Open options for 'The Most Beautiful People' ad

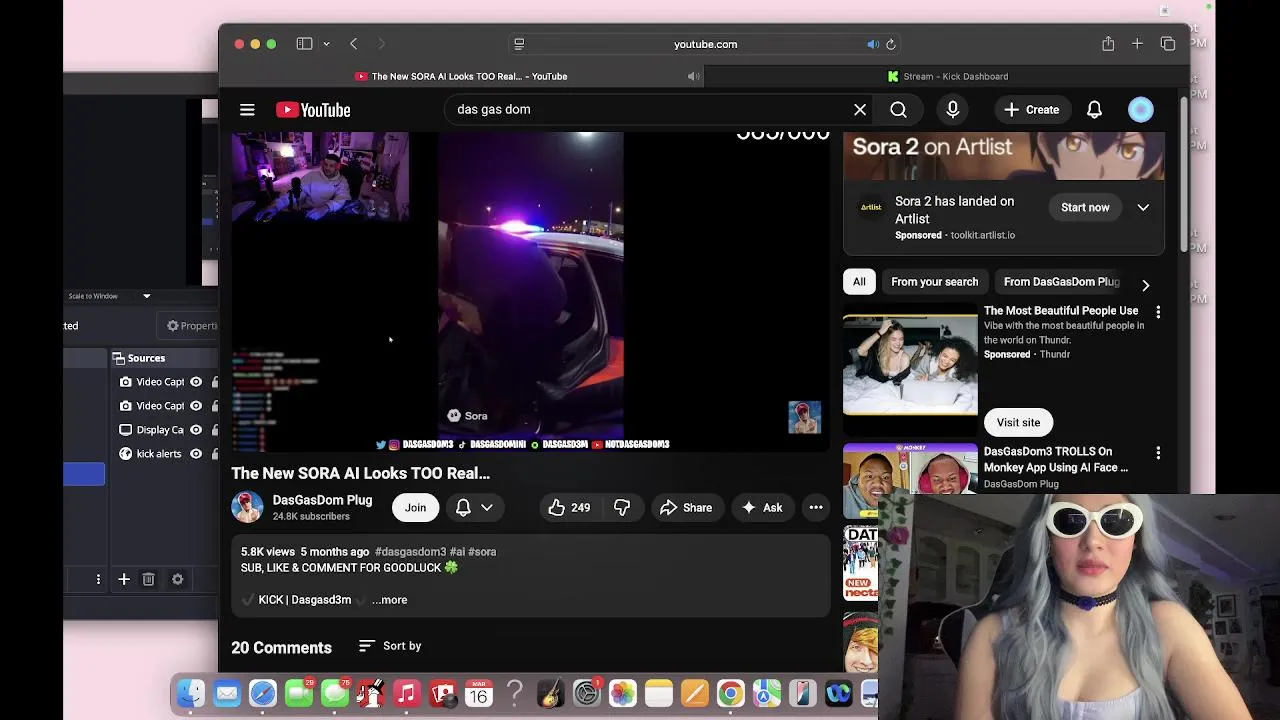pos(1158,313)
